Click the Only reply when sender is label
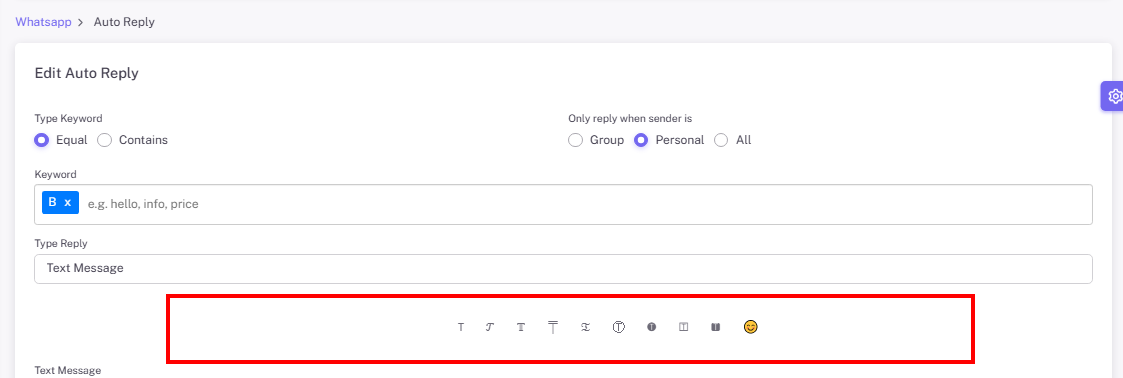The width and height of the screenshot is (1123, 378). tap(630, 118)
